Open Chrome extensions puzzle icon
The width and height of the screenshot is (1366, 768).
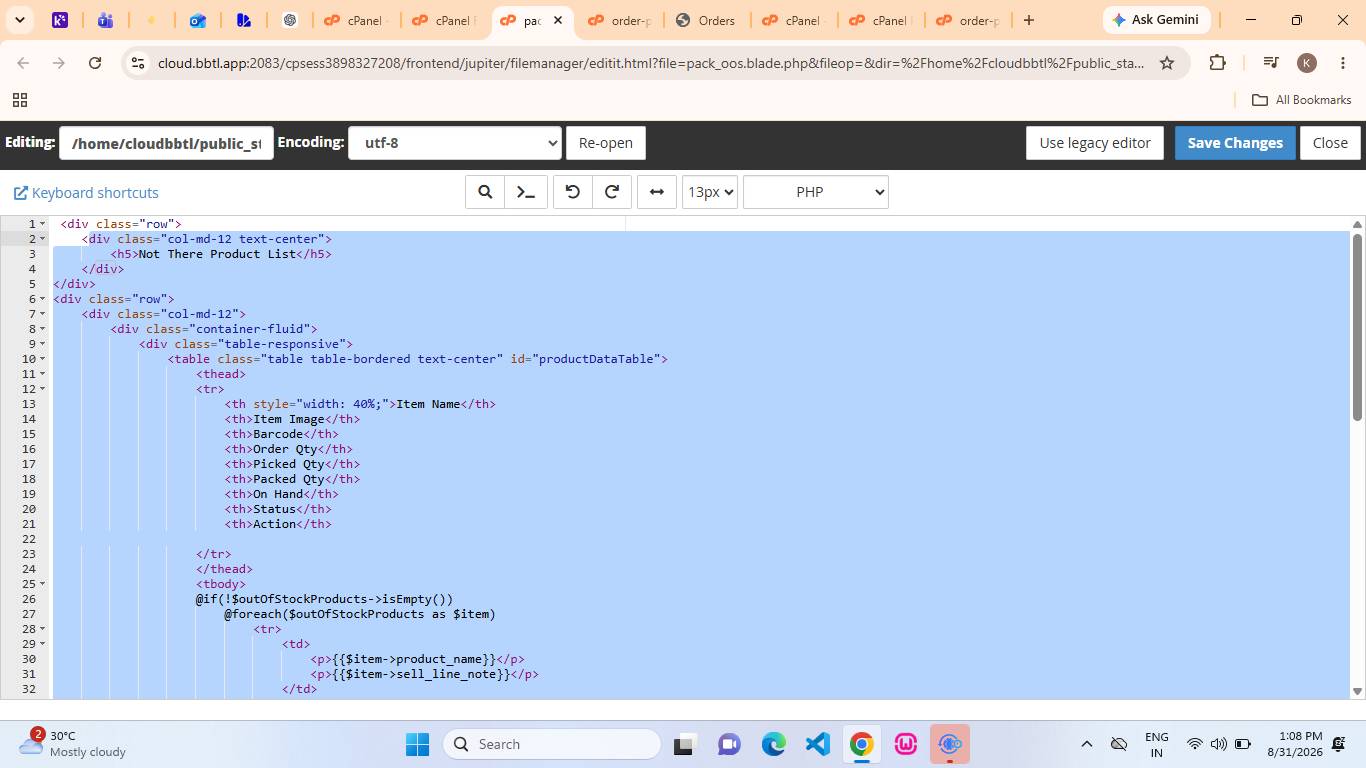(x=1217, y=63)
